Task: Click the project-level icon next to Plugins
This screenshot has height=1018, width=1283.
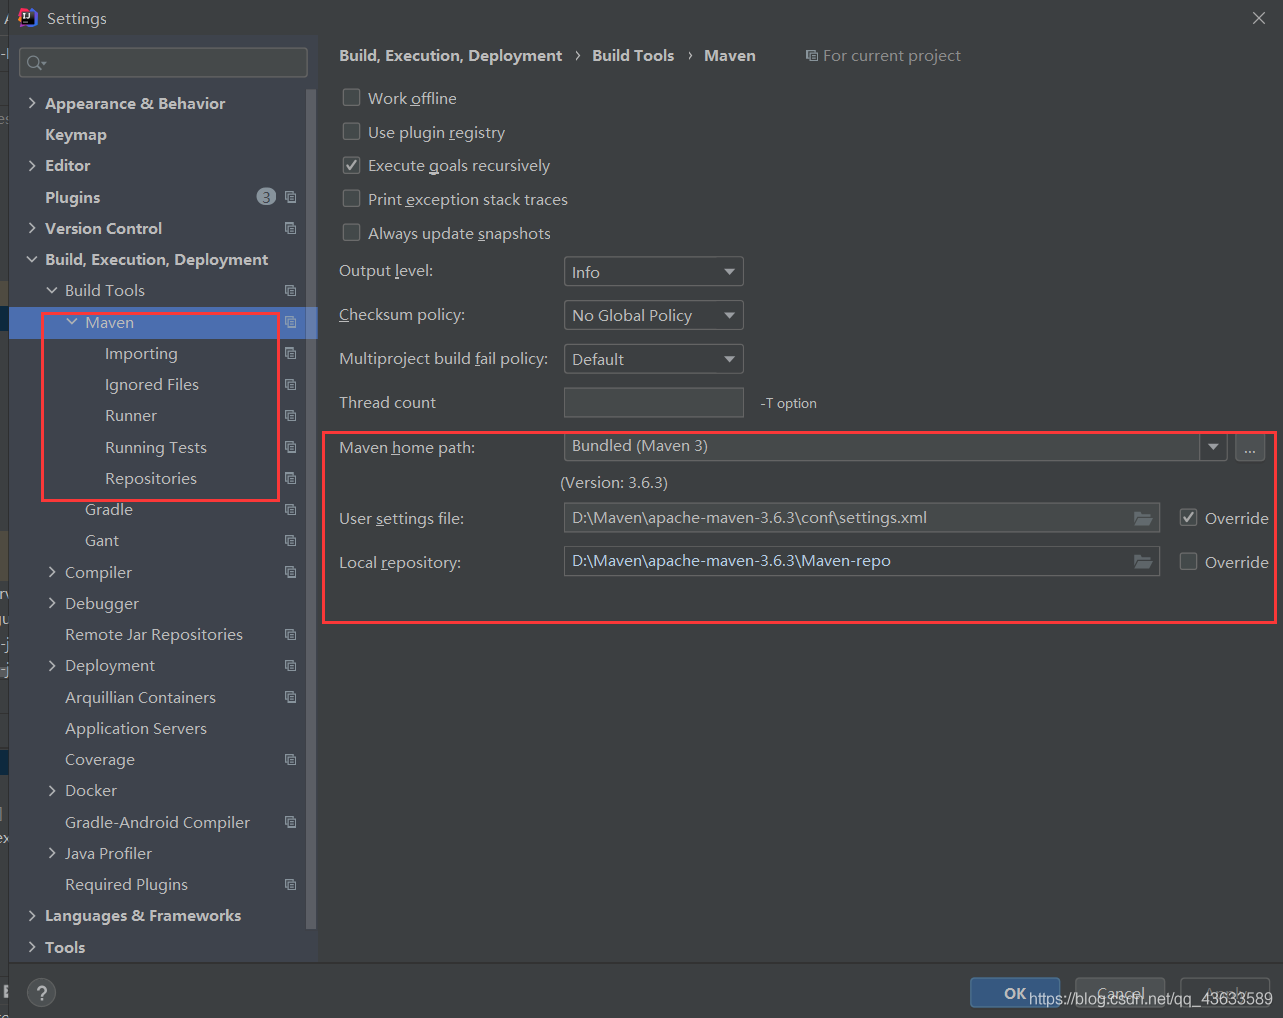Action: point(290,197)
